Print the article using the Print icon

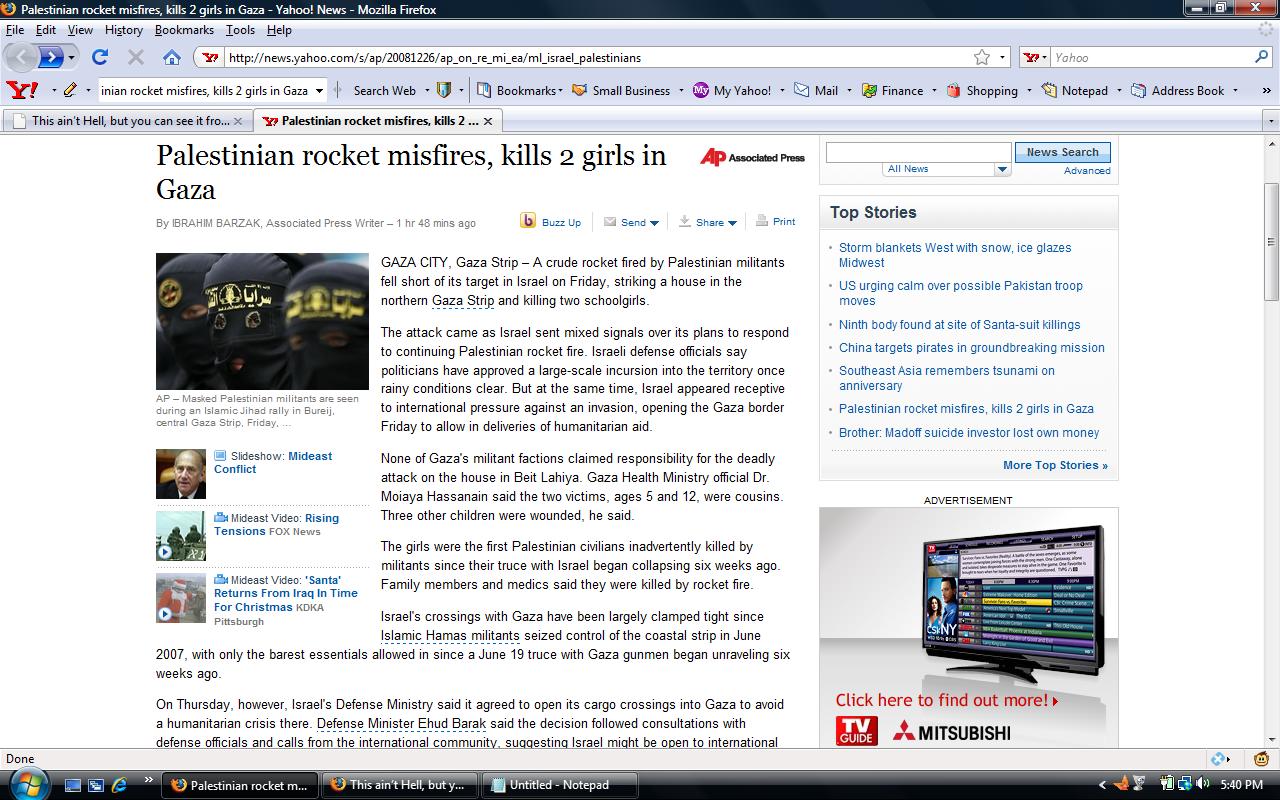[763, 221]
